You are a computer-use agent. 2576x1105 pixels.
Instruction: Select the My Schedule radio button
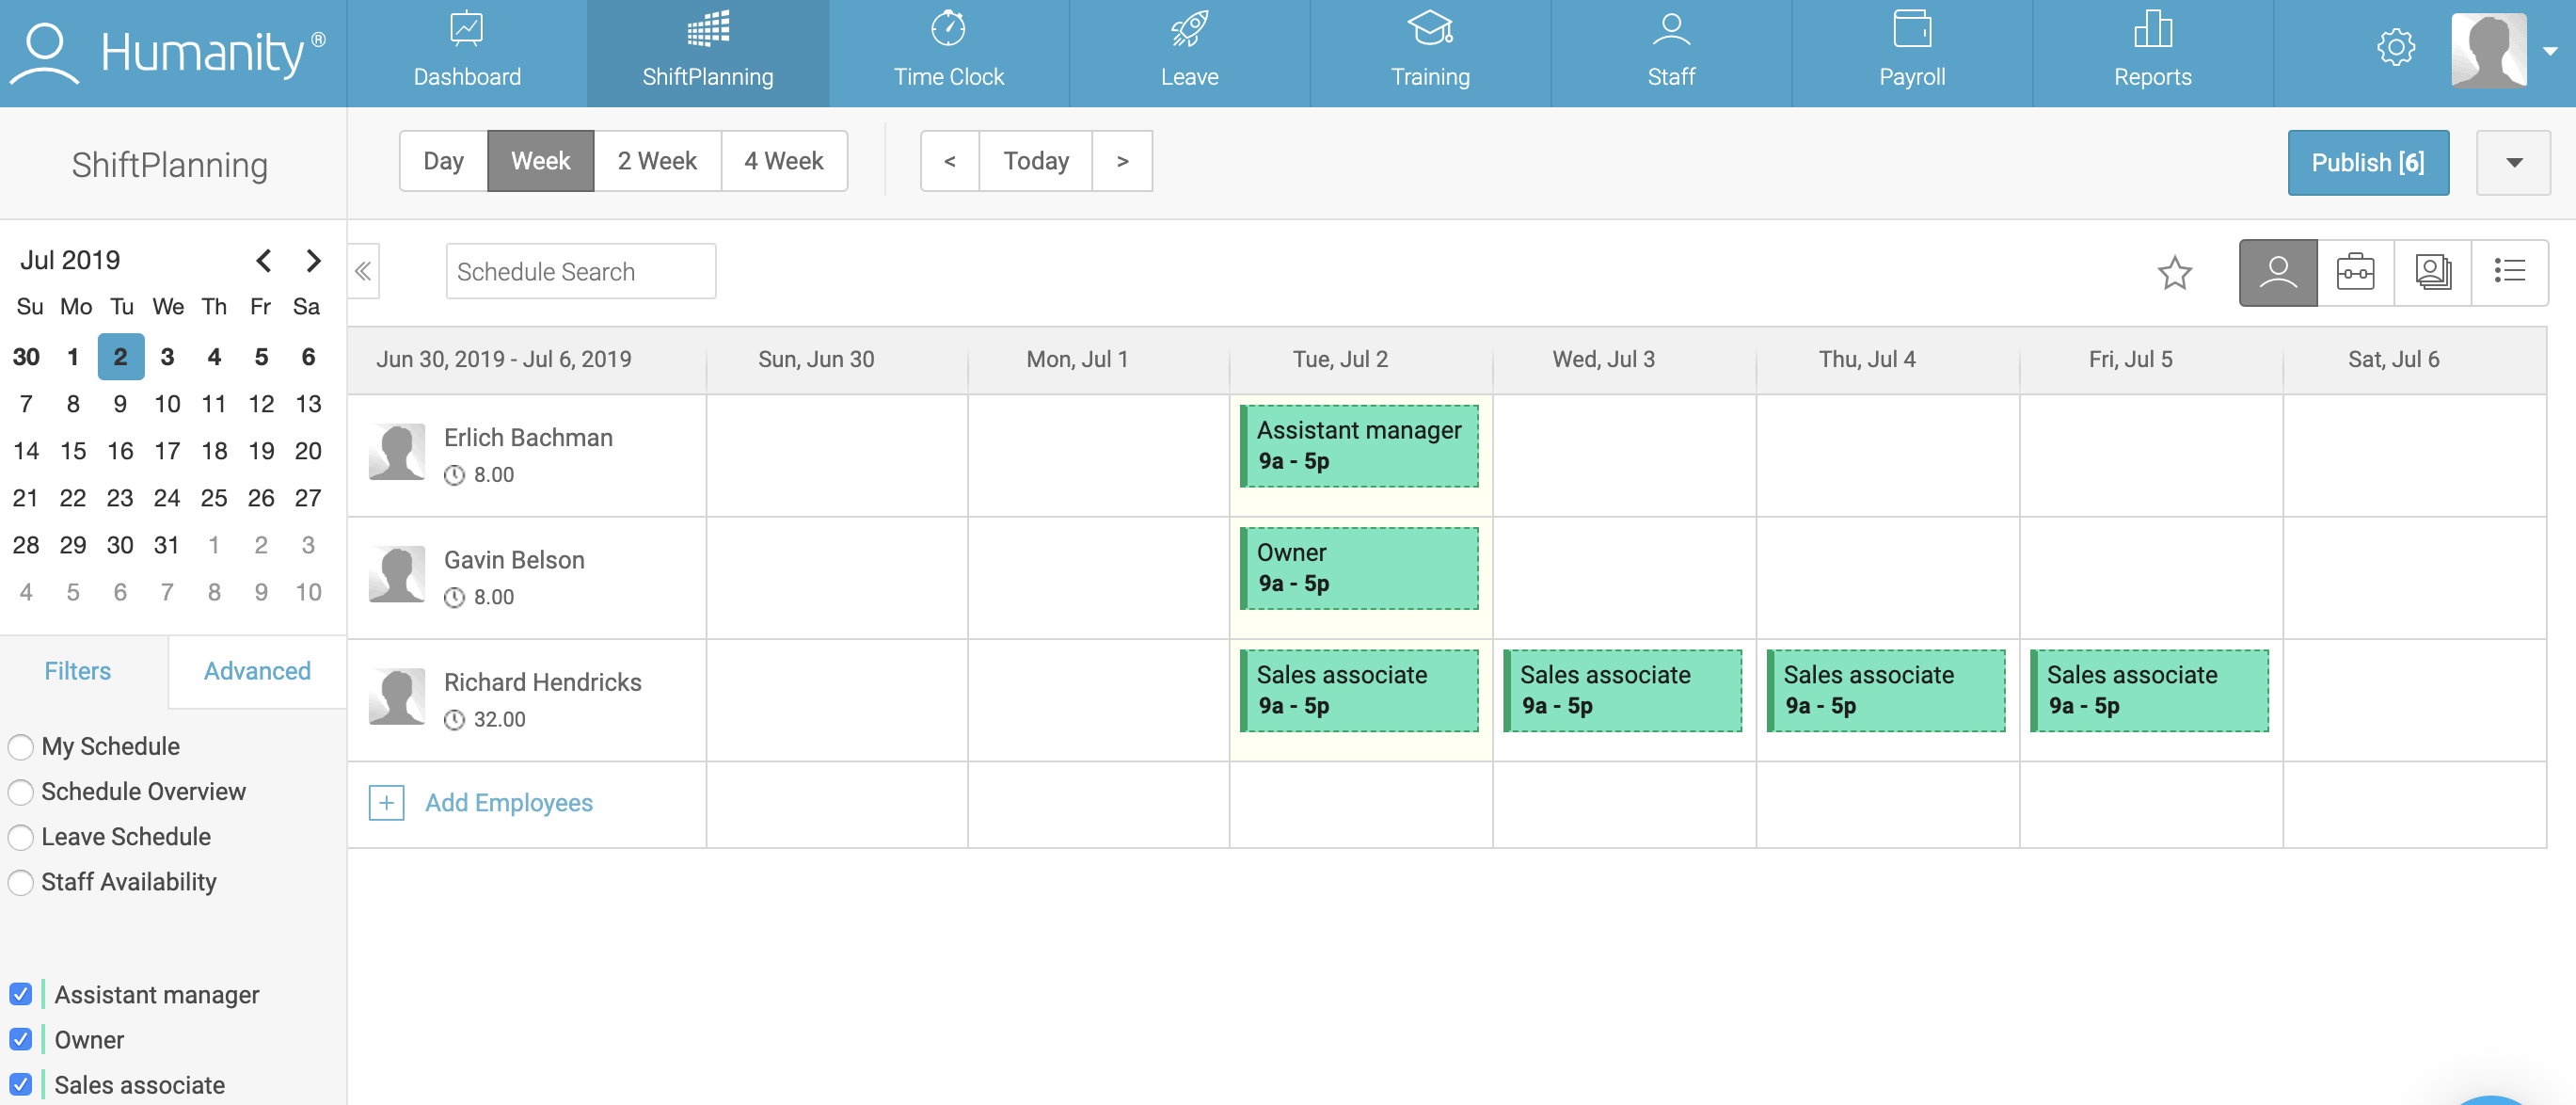pyautogui.click(x=21, y=747)
